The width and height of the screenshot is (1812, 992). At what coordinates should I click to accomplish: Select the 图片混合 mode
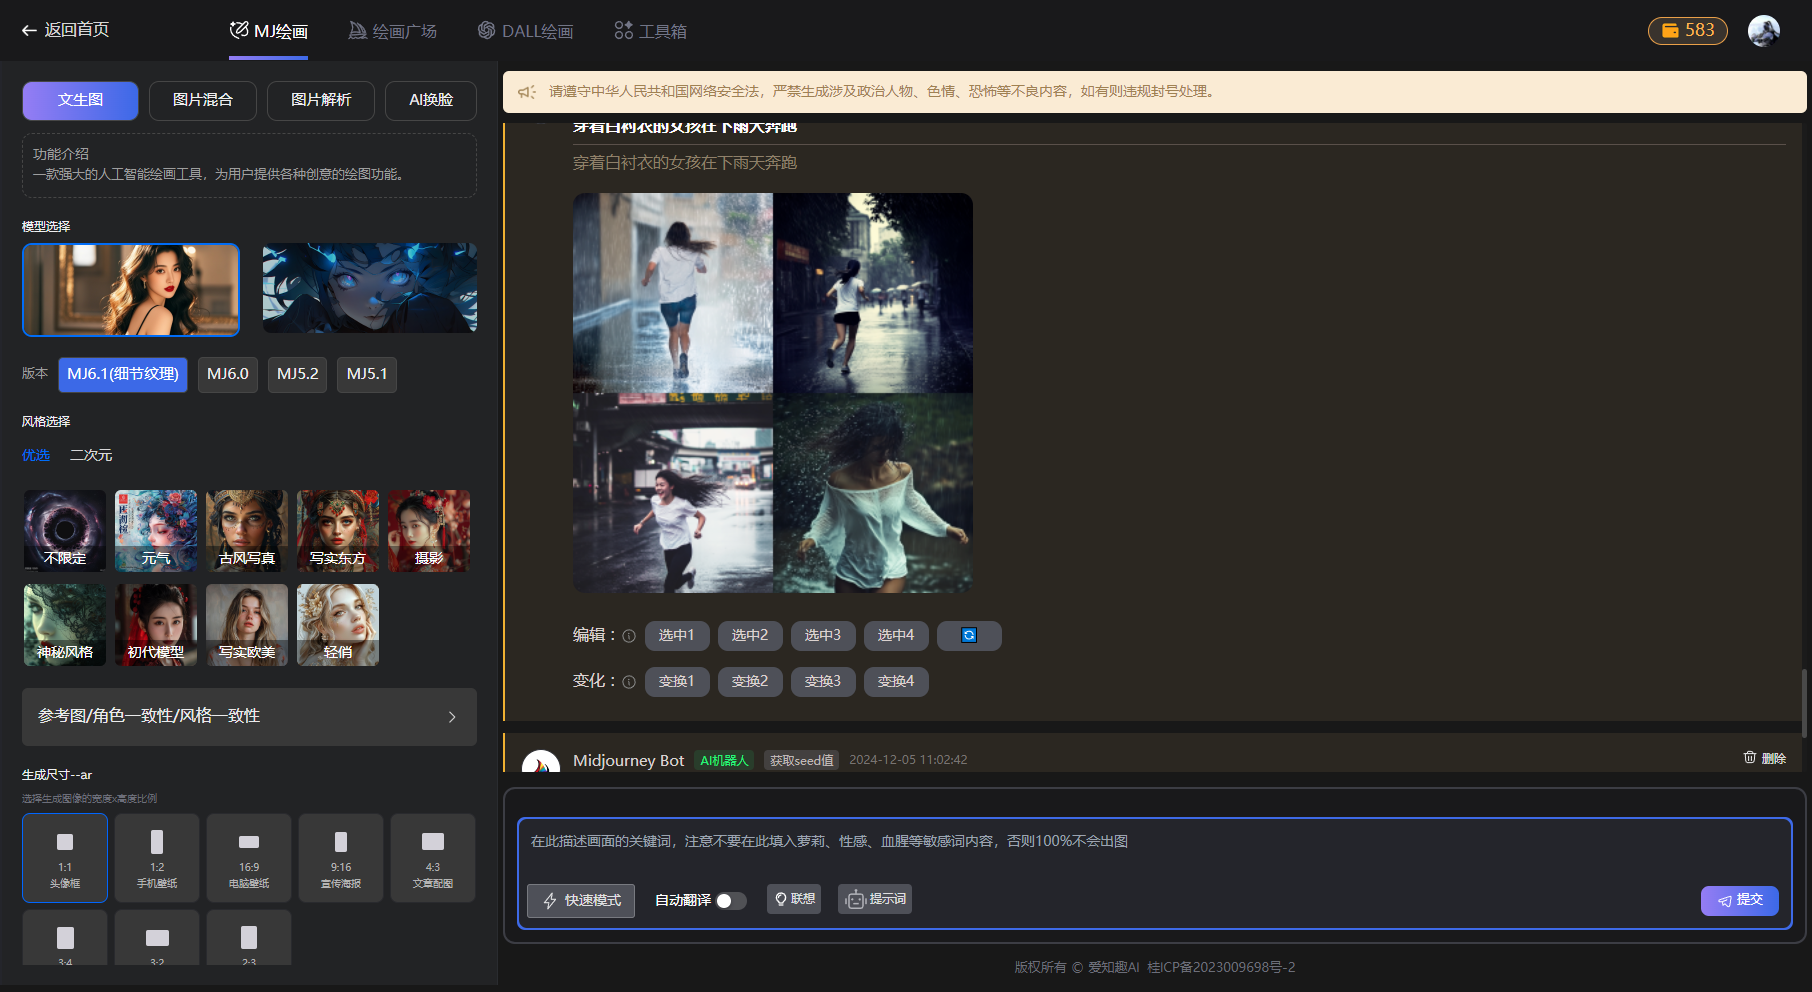(x=203, y=100)
